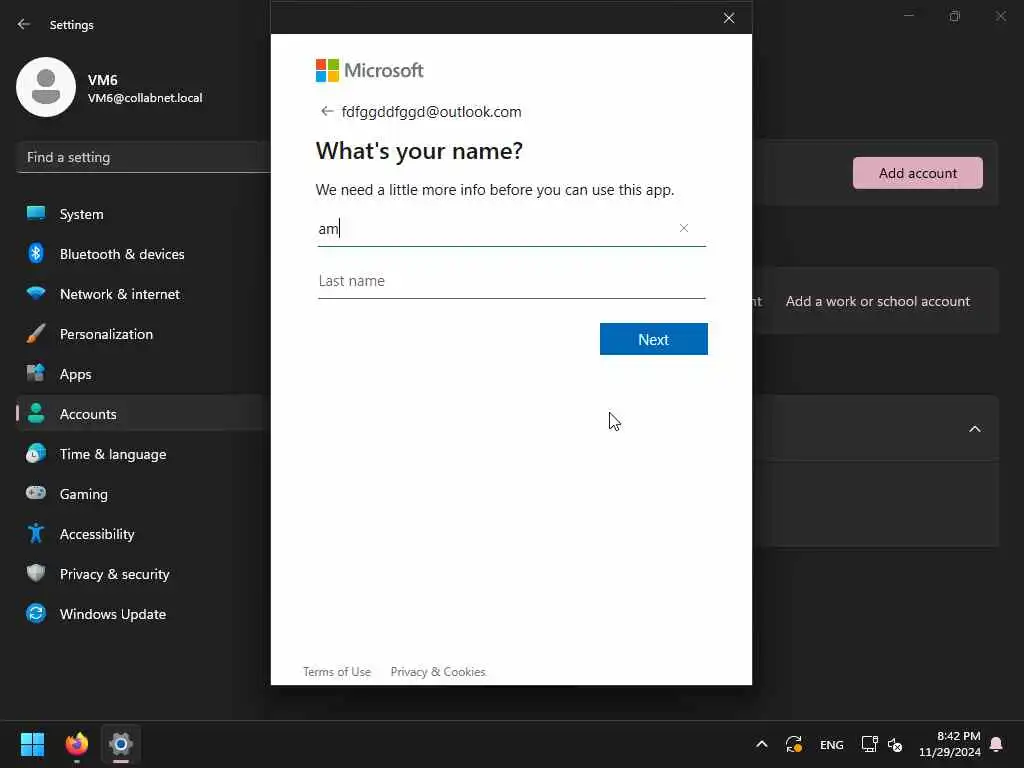Click the Find a setting search box
This screenshot has width=1024, height=768.
[x=144, y=157]
